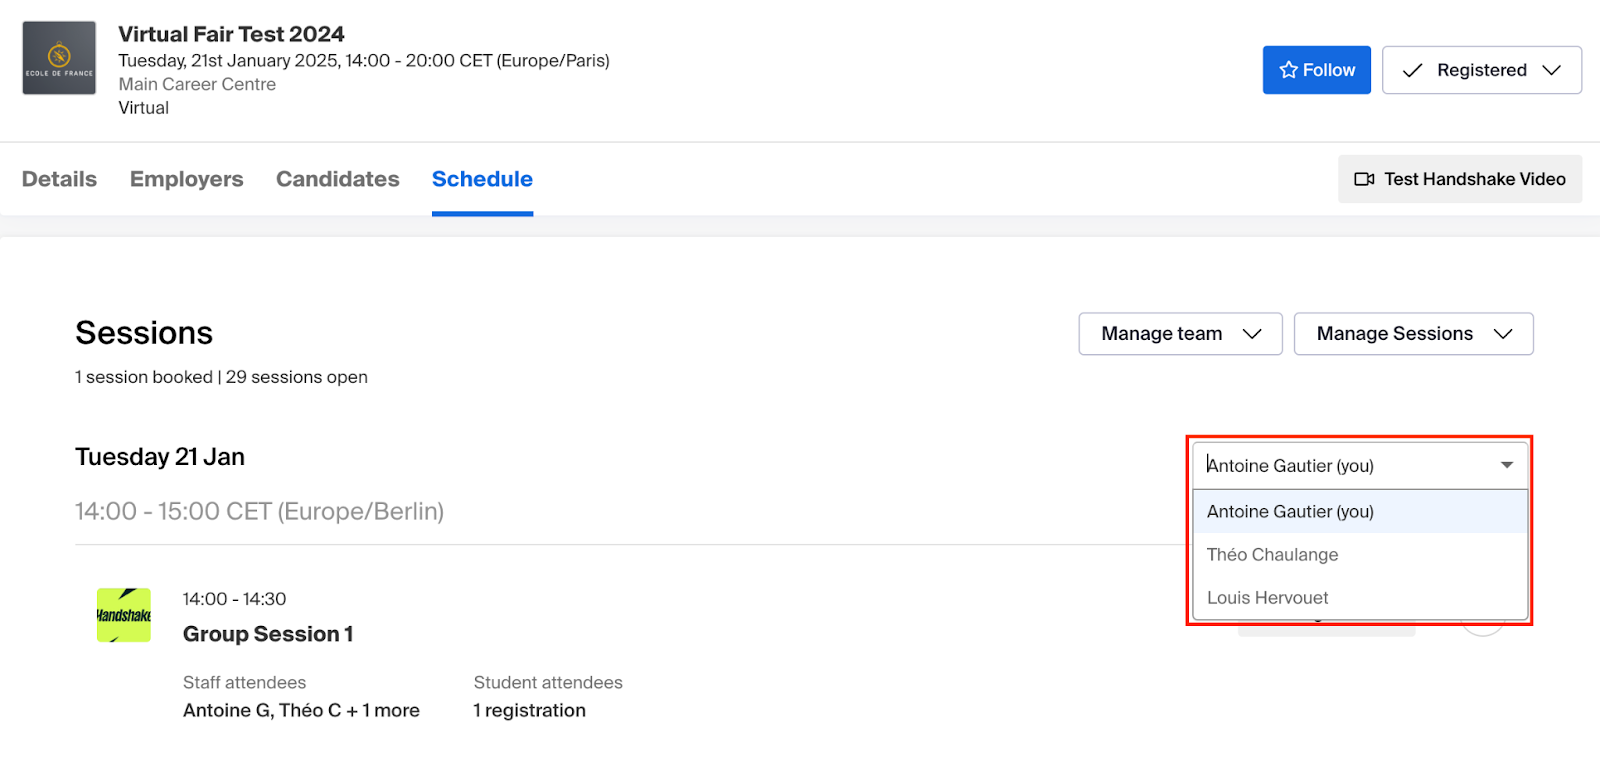This screenshot has width=1600, height=769.
Task: Switch to the Employers tab
Action: [x=187, y=179]
